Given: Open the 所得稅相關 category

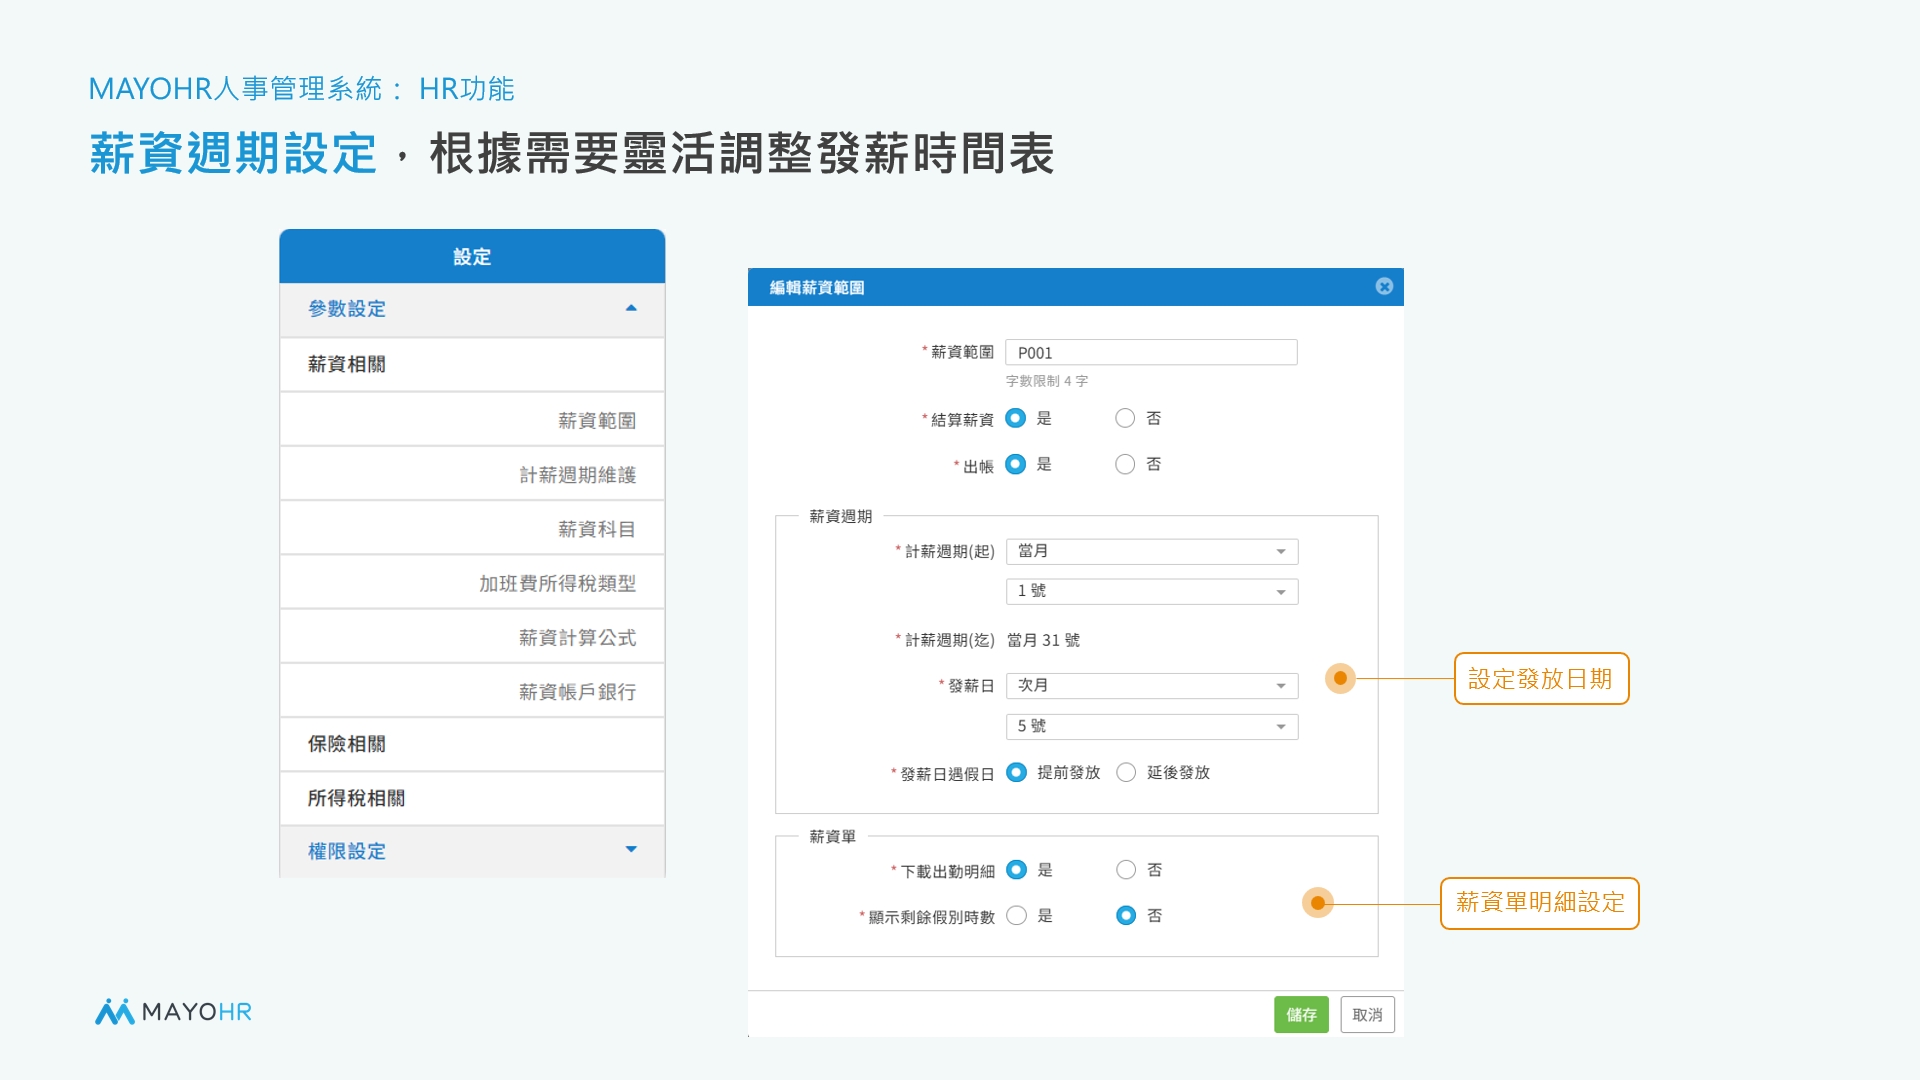Looking at the screenshot, I should (x=472, y=798).
